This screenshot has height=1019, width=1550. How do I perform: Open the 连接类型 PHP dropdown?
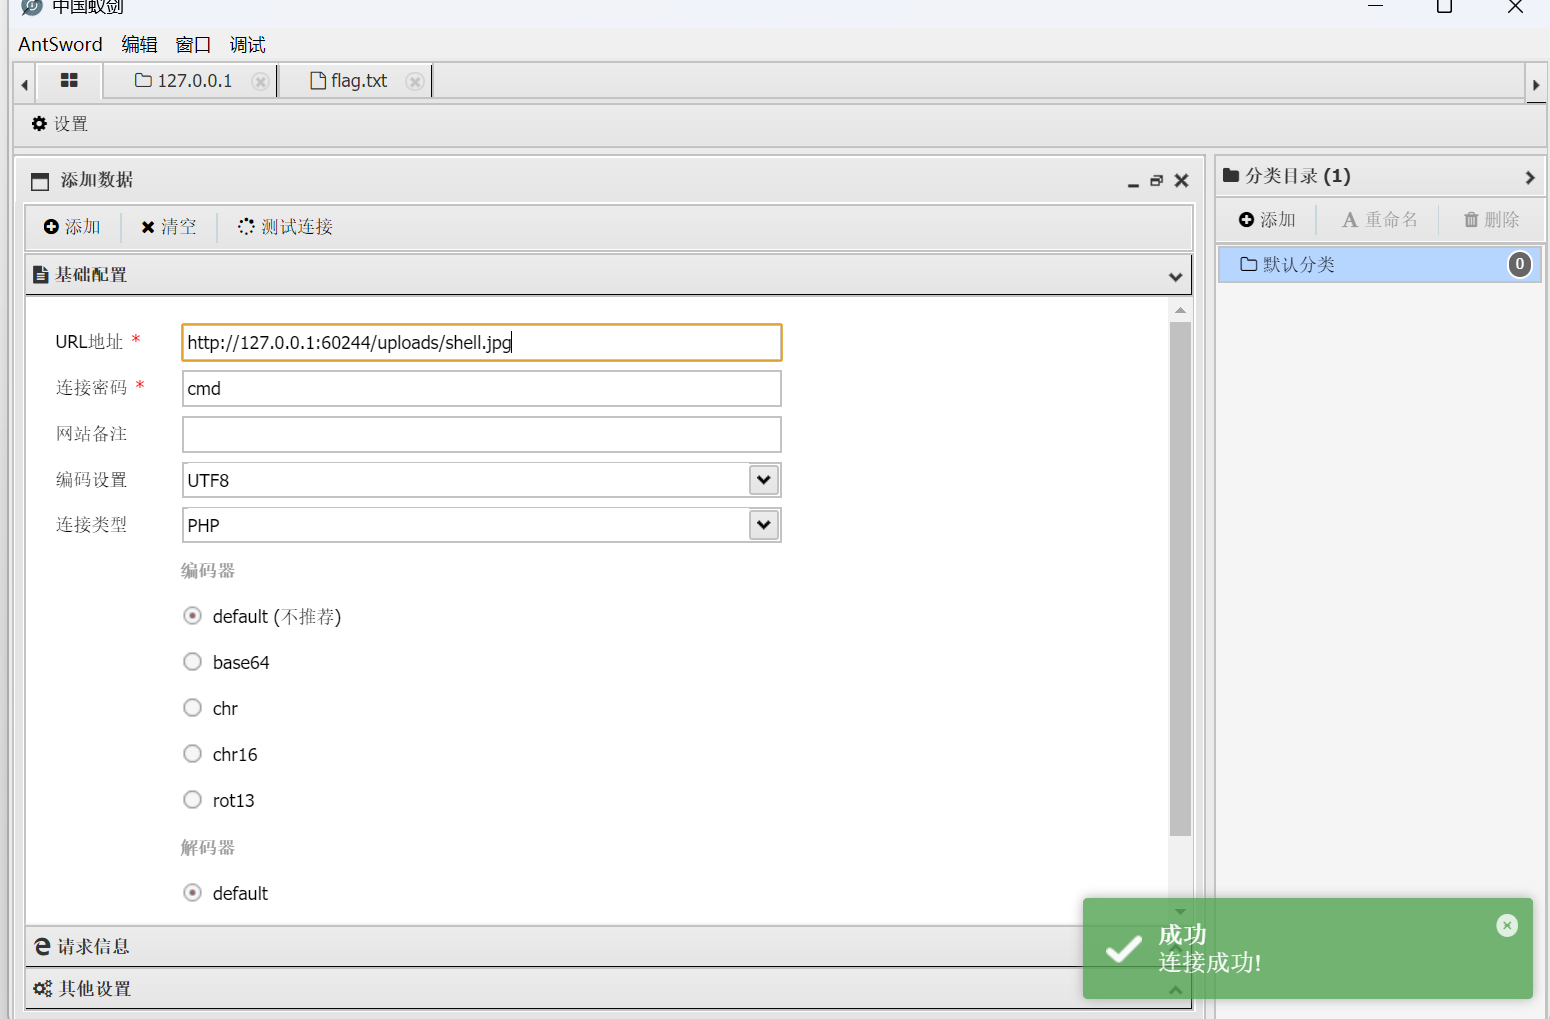pyautogui.click(x=764, y=525)
